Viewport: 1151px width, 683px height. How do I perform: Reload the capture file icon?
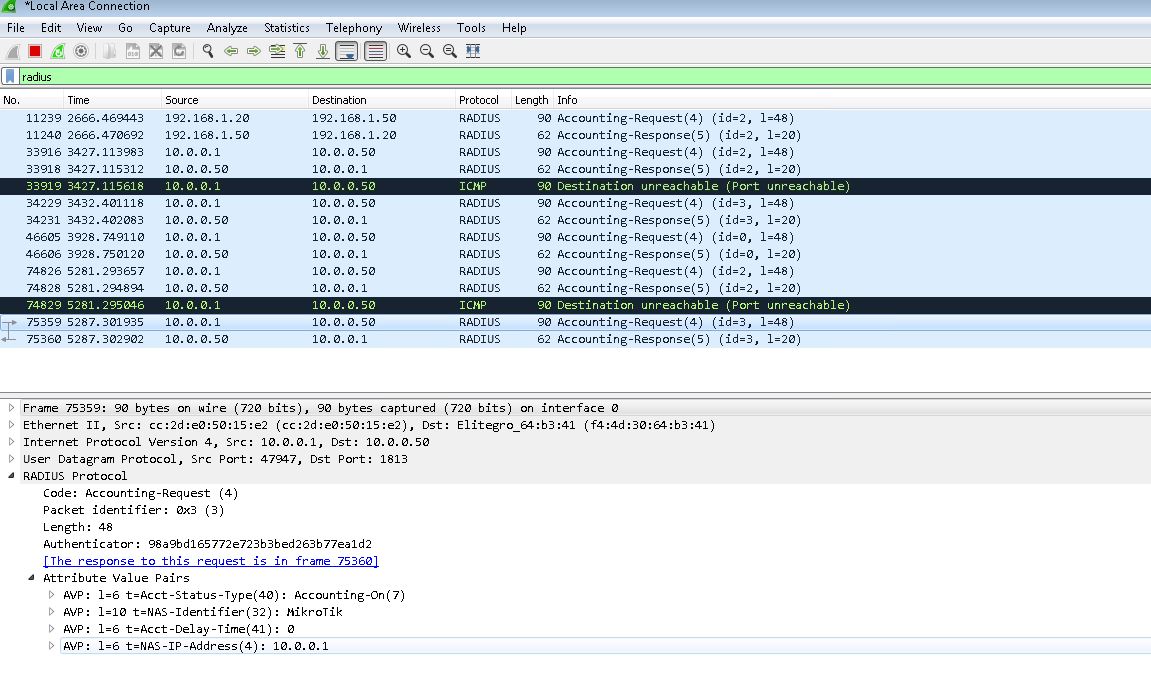coord(178,51)
